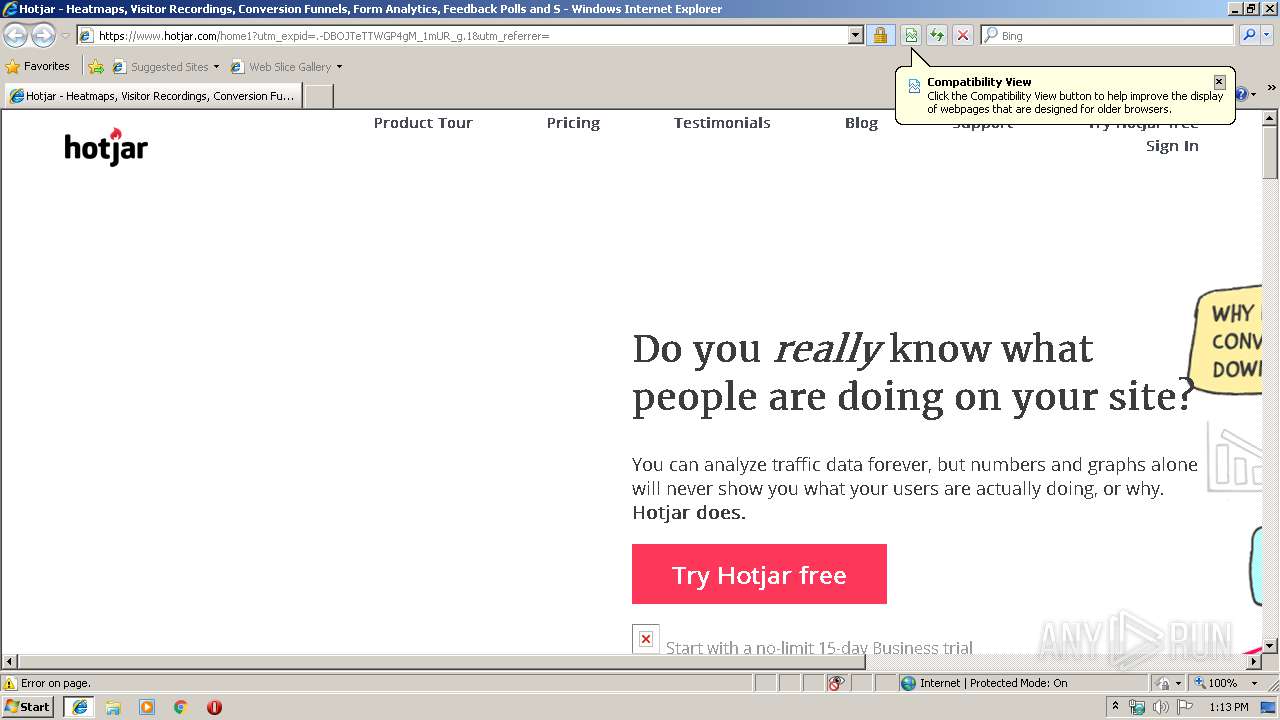
Task: Click the Internet zone globe icon
Action: point(908,683)
